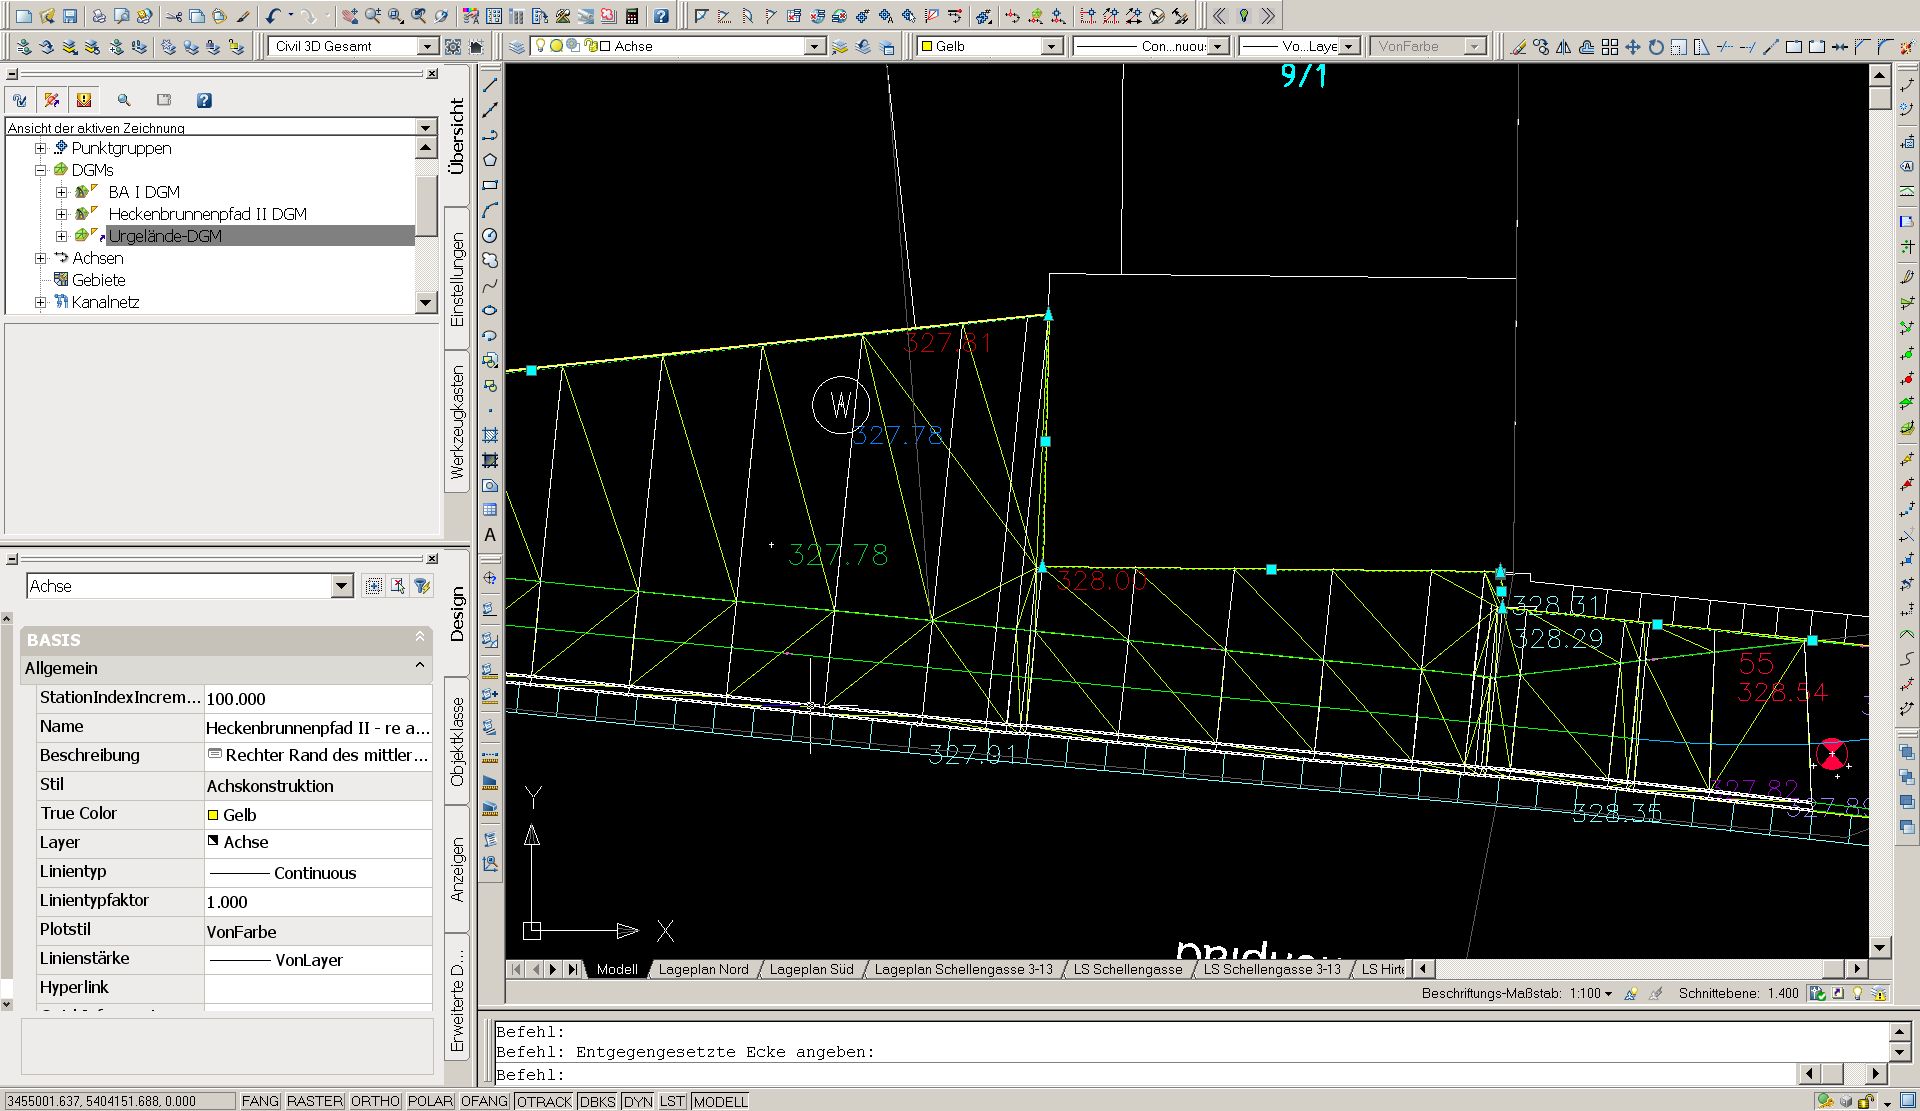Open the Toolspace help icon

point(204,100)
